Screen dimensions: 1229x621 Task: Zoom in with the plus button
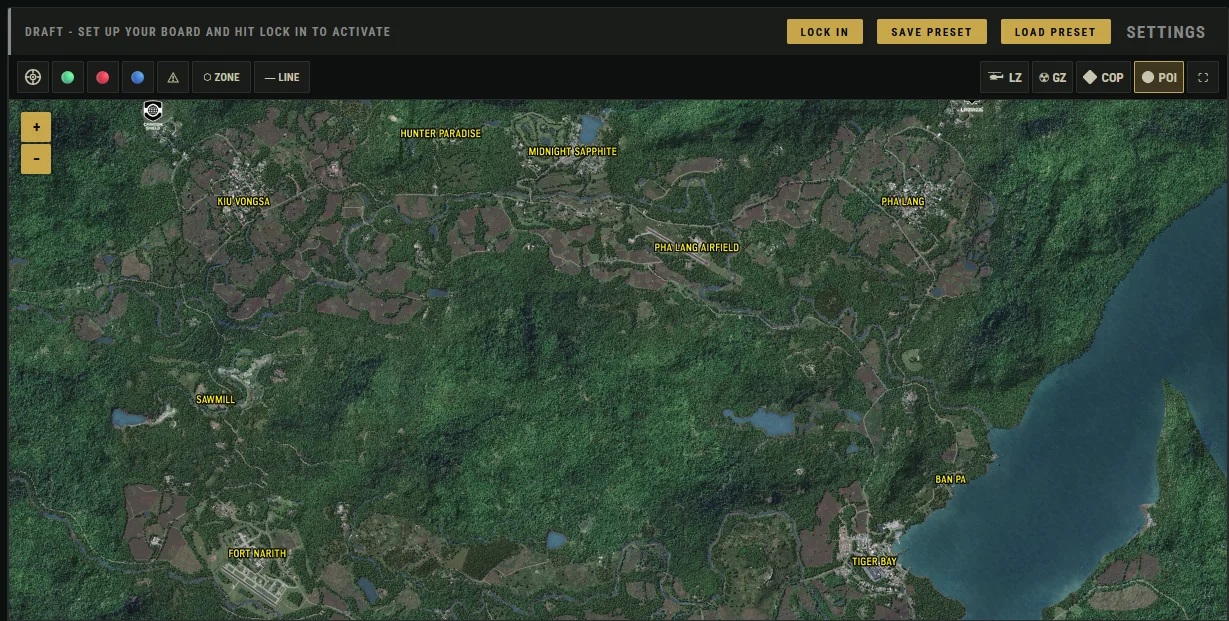(x=36, y=127)
